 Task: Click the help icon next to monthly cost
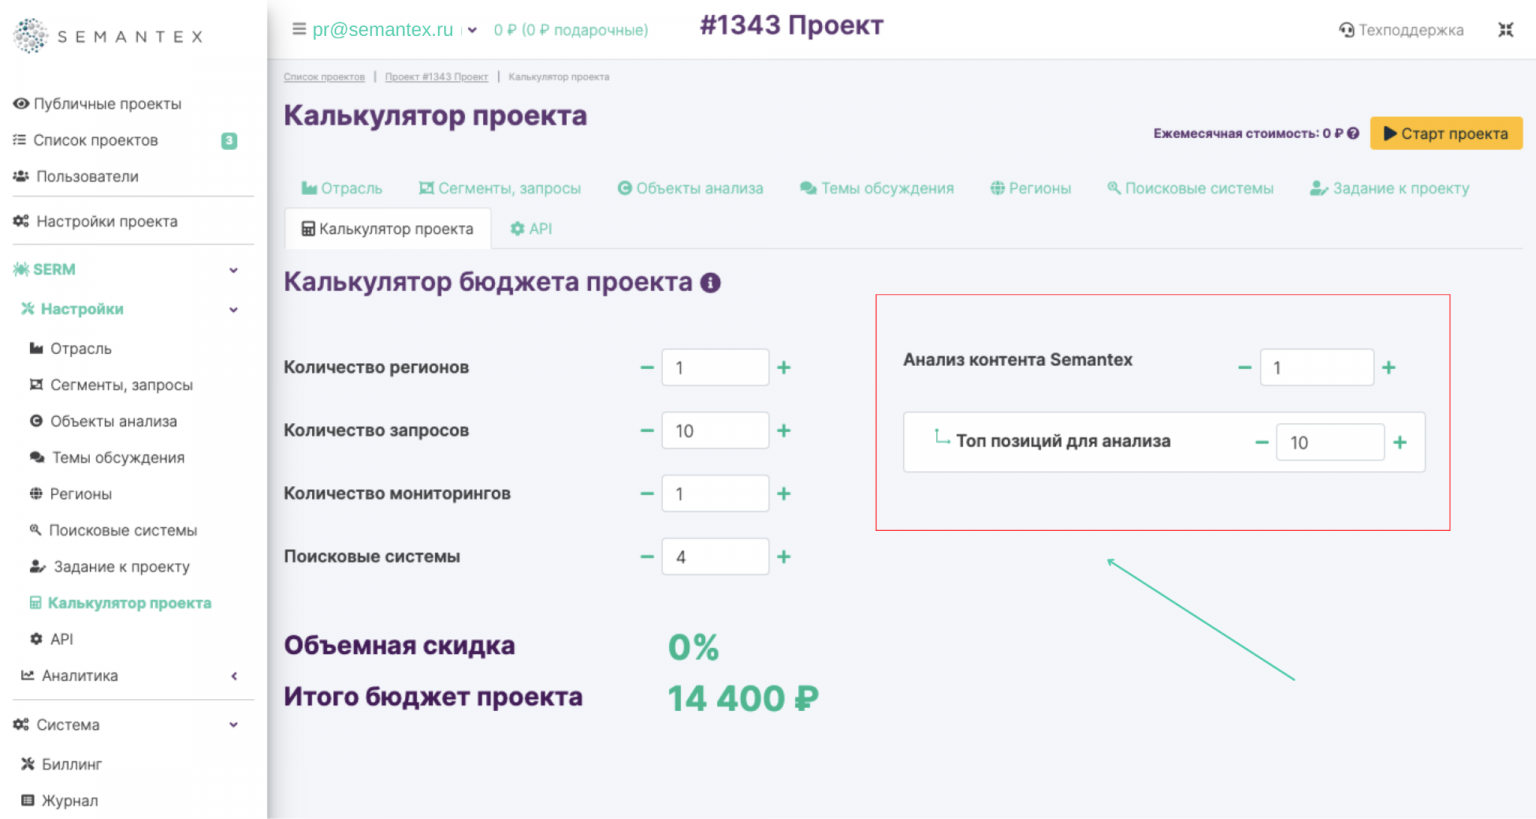point(1353,133)
